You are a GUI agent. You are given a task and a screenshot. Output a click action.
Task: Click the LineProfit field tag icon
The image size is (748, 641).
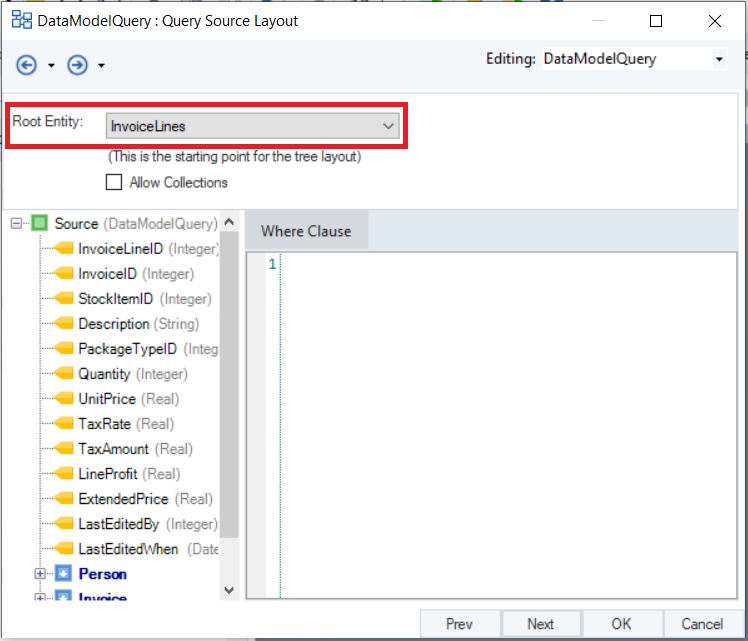[x=63, y=473]
